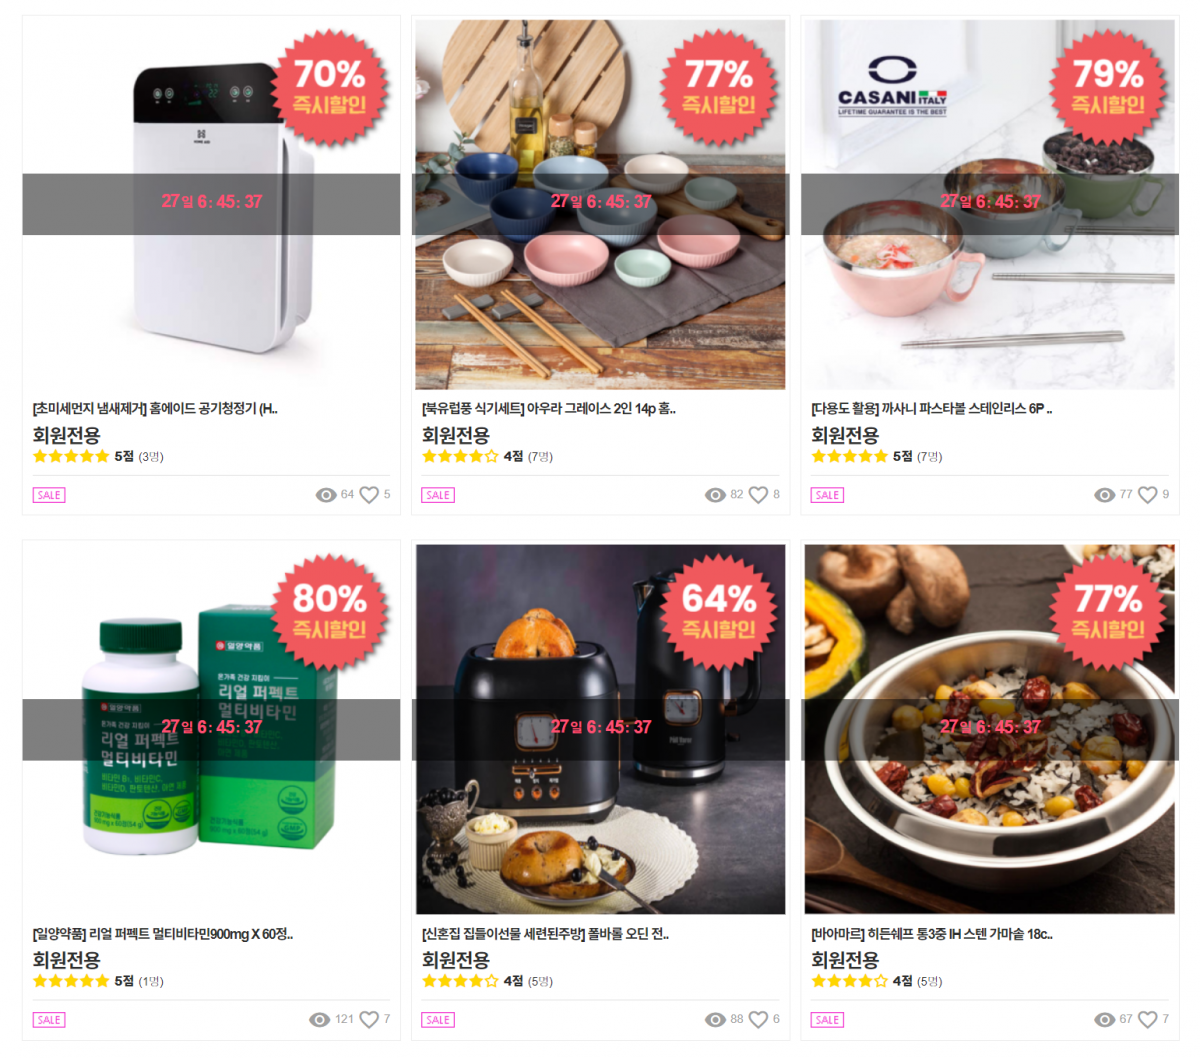Click the SALE tag on the toaster card
The height and width of the screenshot is (1058, 1200).
438,1020
